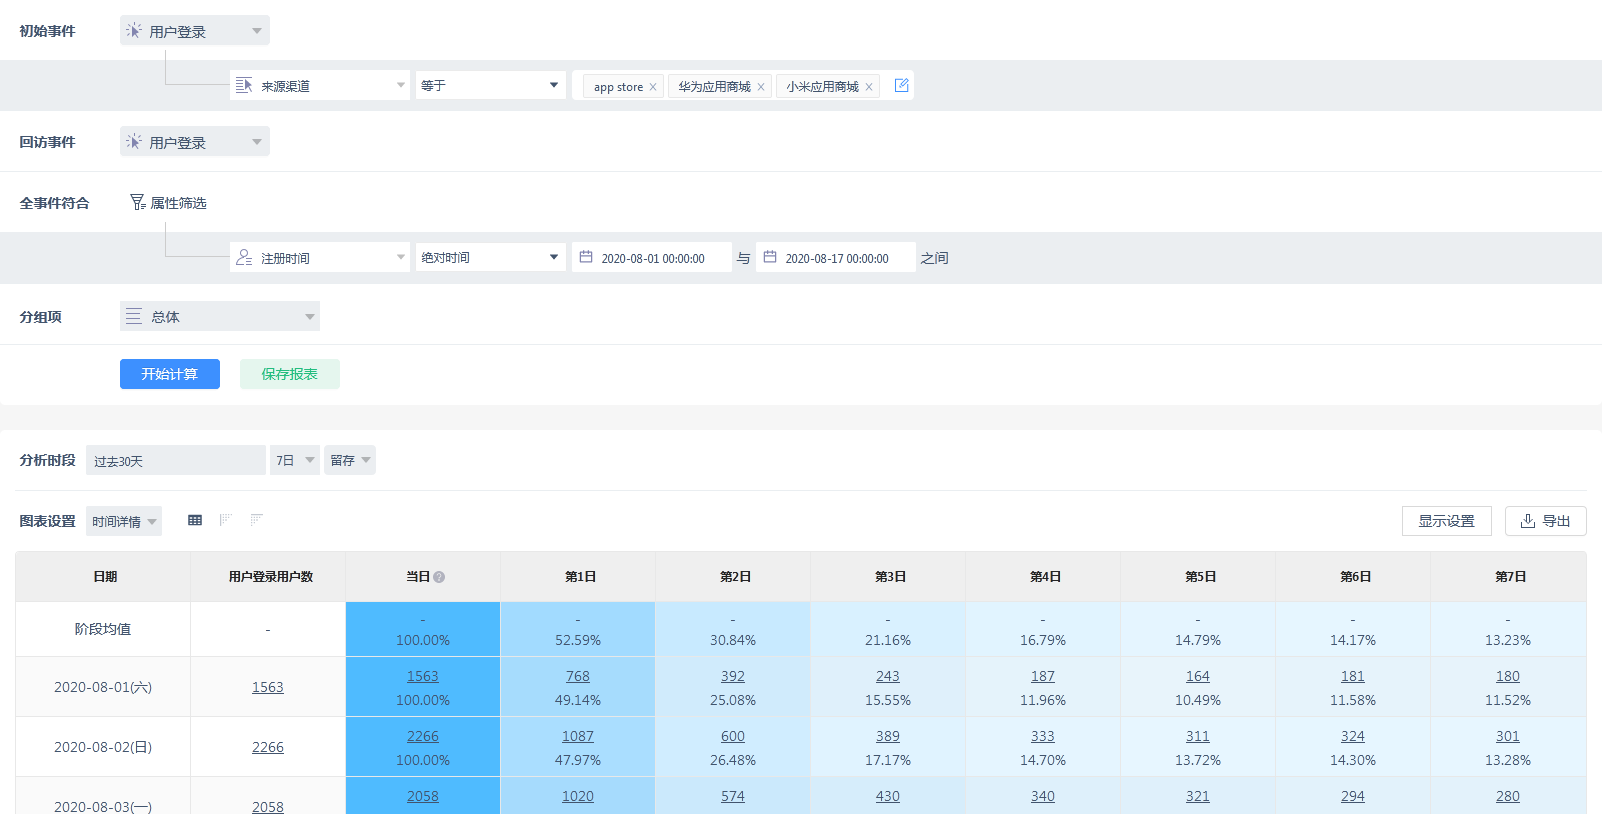Click the 2020-08-02(日) date cell
The width and height of the screenshot is (1602, 814).
pos(103,747)
